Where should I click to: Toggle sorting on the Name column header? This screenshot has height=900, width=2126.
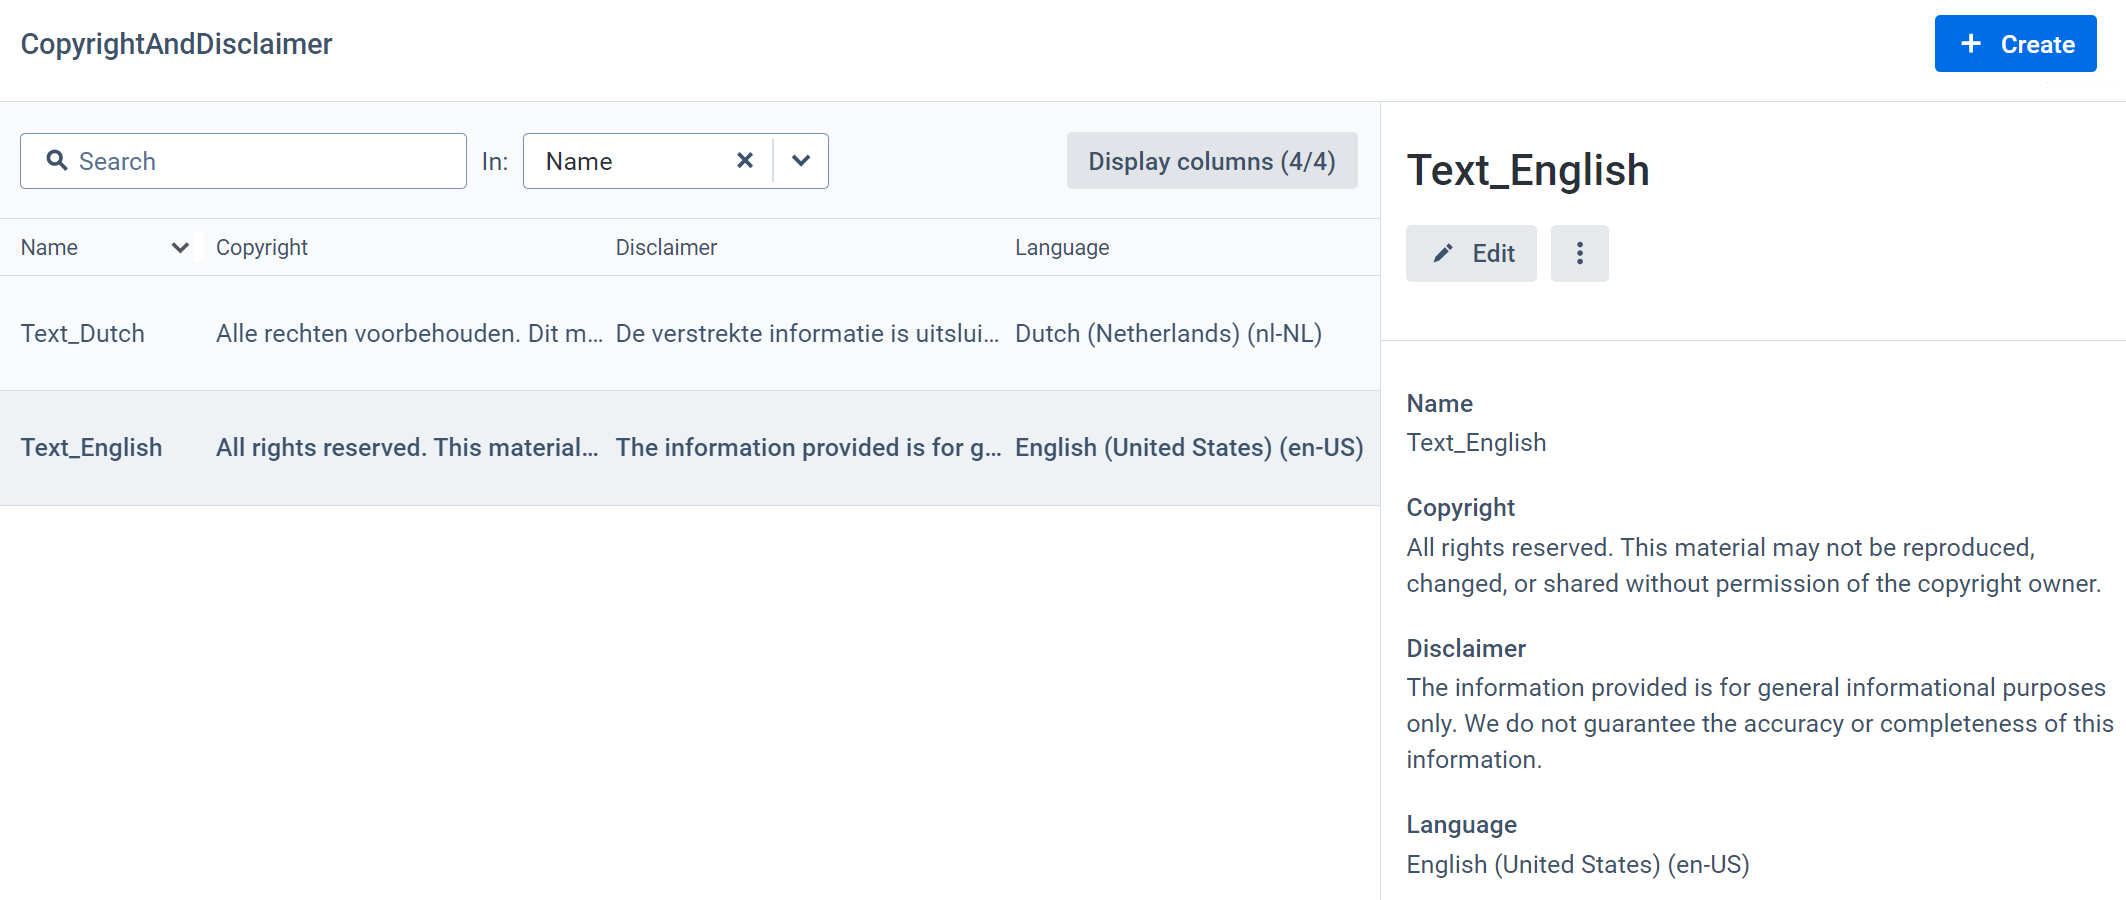(x=49, y=247)
